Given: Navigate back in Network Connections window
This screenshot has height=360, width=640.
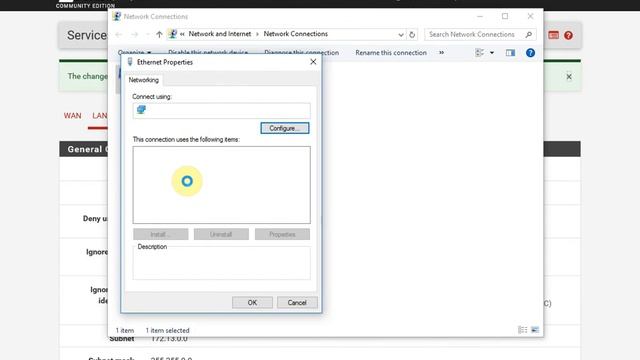Looking at the screenshot, I should click(x=119, y=35).
